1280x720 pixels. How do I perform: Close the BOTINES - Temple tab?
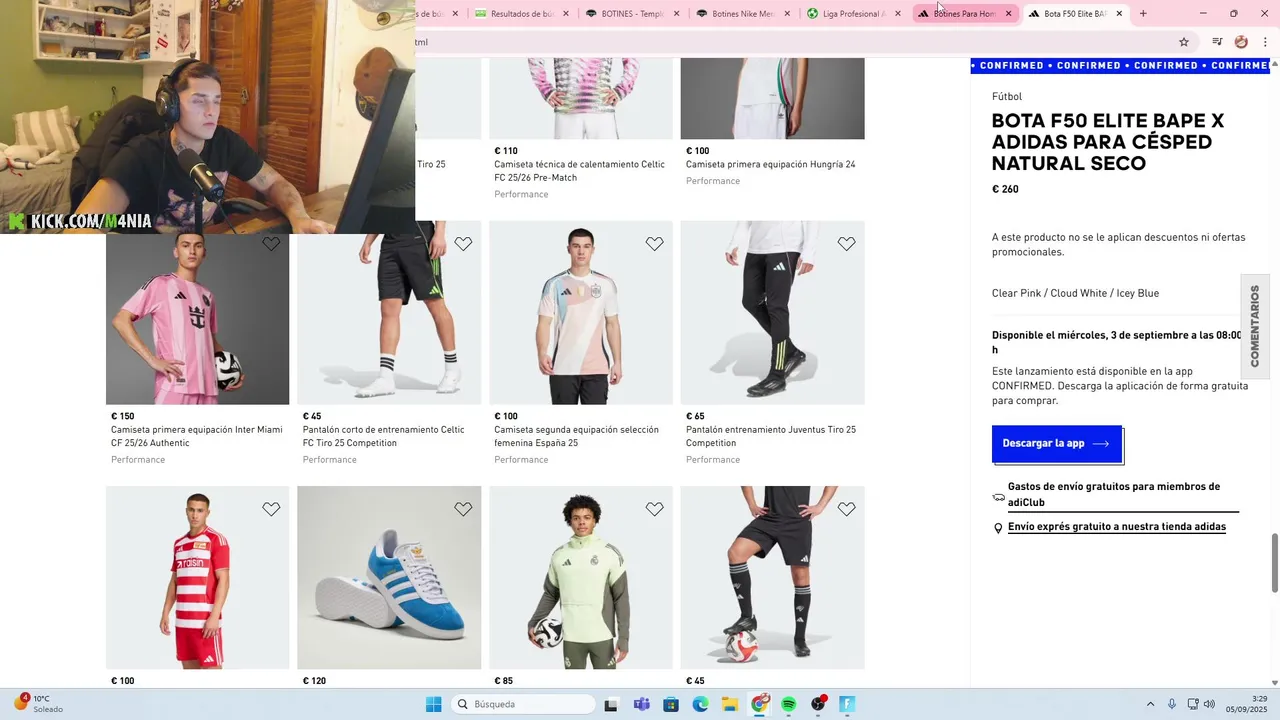[x=676, y=14]
